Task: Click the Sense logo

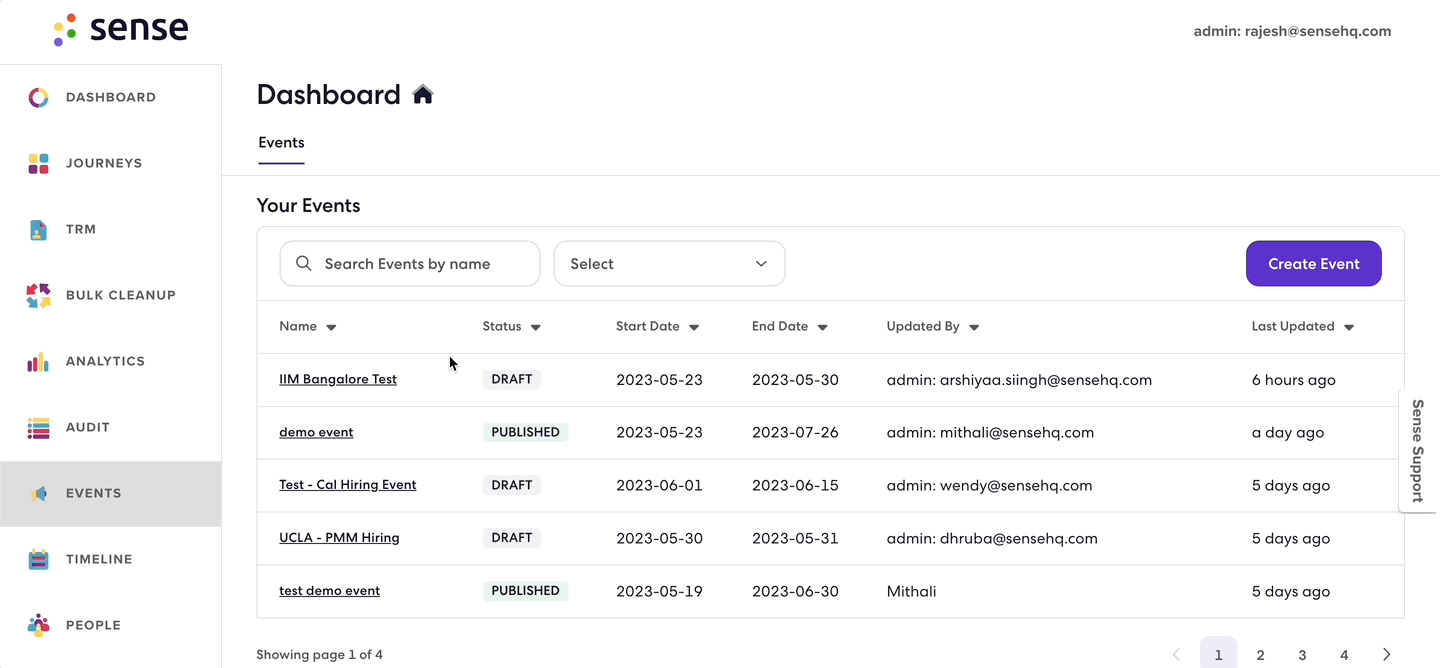Action: click(120, 29)
